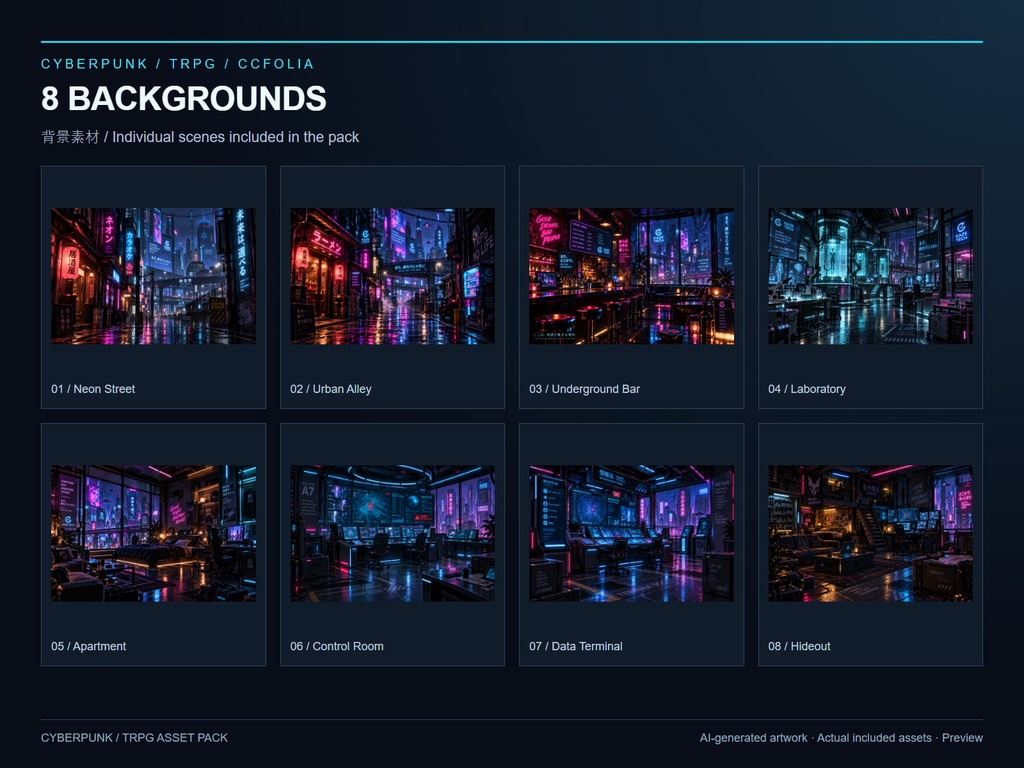The height and width of the screenshot is (768, 1024).
Task: View the Control Room scene image
Action: pyautogui.click(x=392, y=533)
